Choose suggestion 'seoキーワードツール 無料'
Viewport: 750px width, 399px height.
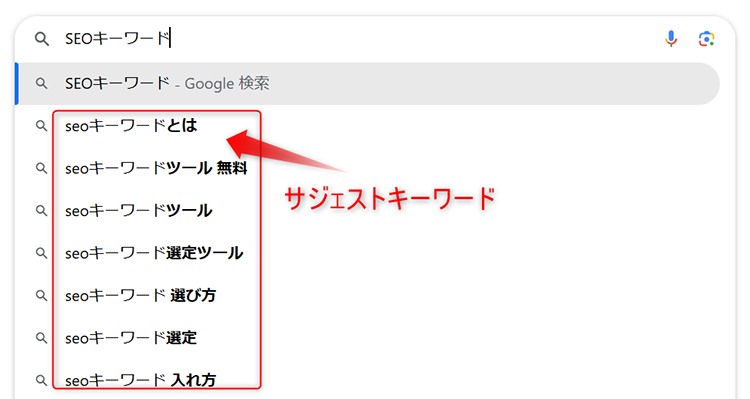(156, 168)
